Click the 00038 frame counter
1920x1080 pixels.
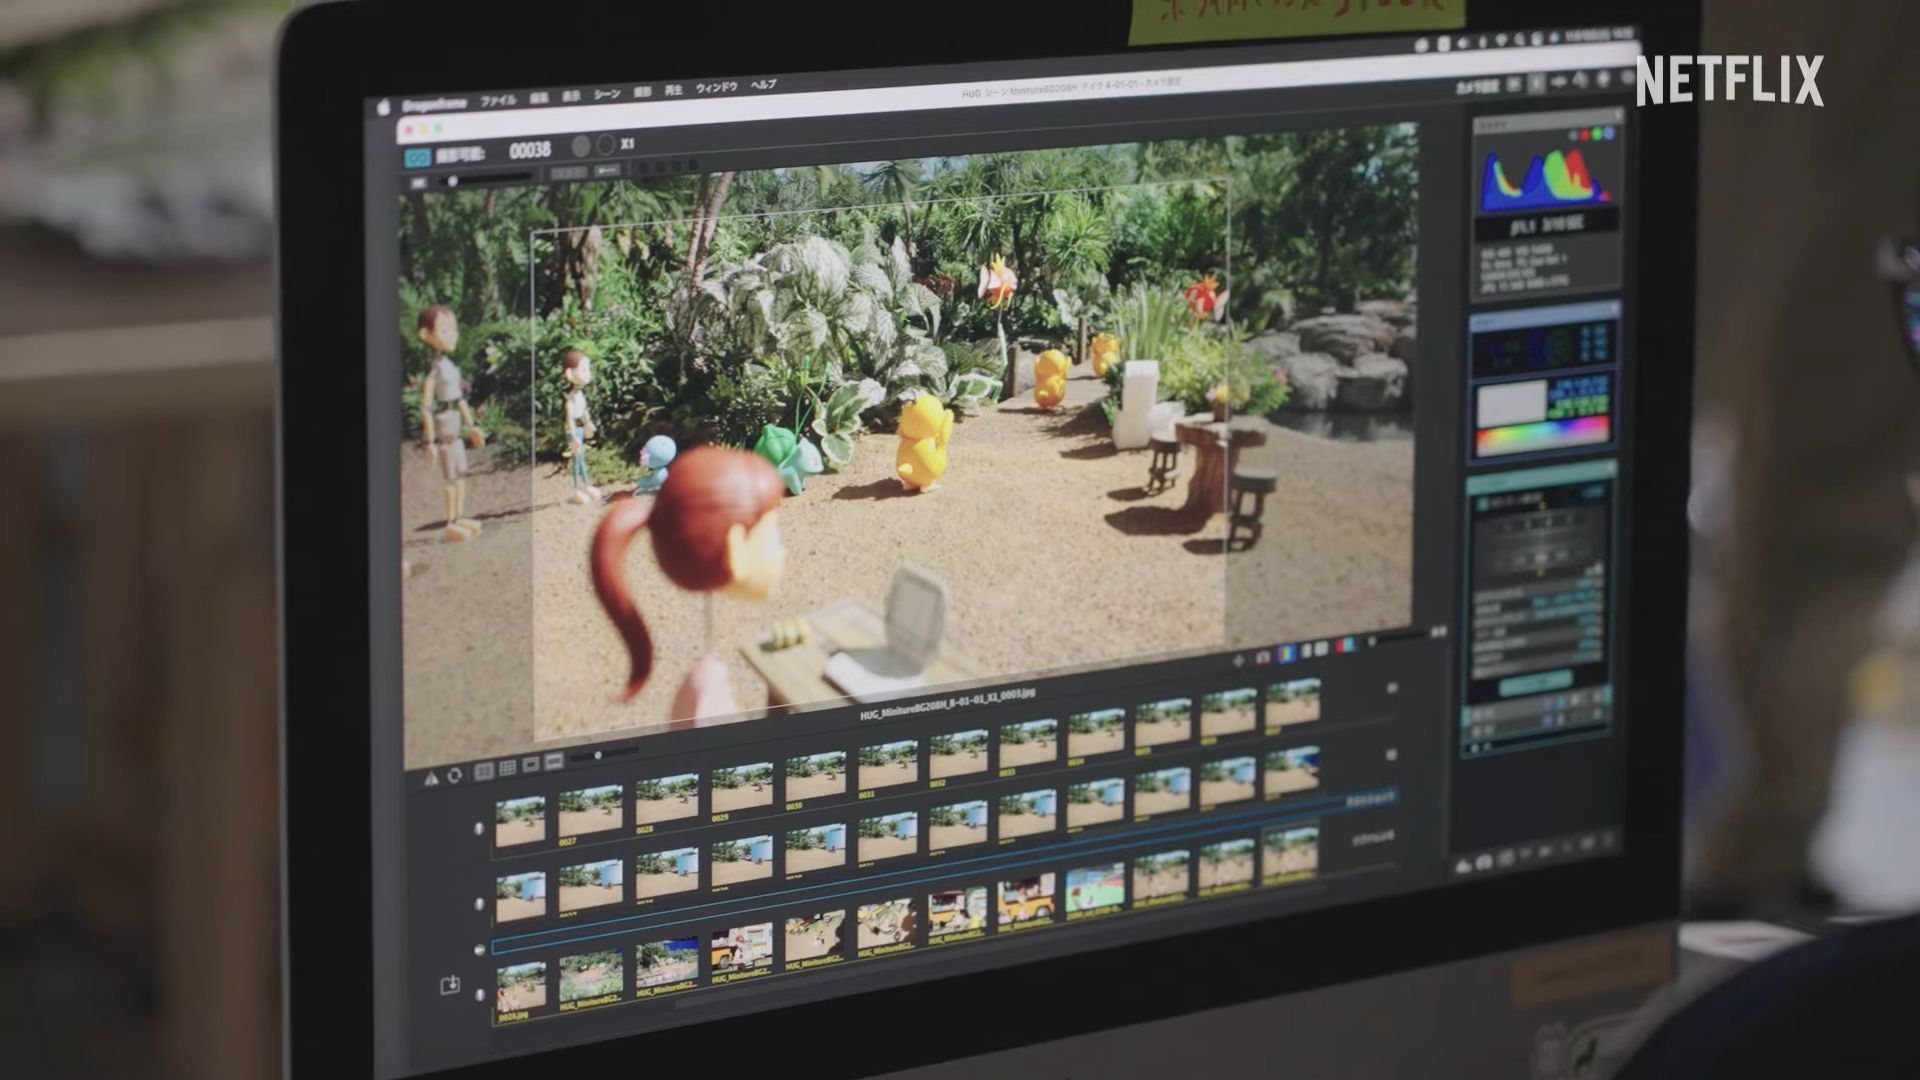point(530,150)
